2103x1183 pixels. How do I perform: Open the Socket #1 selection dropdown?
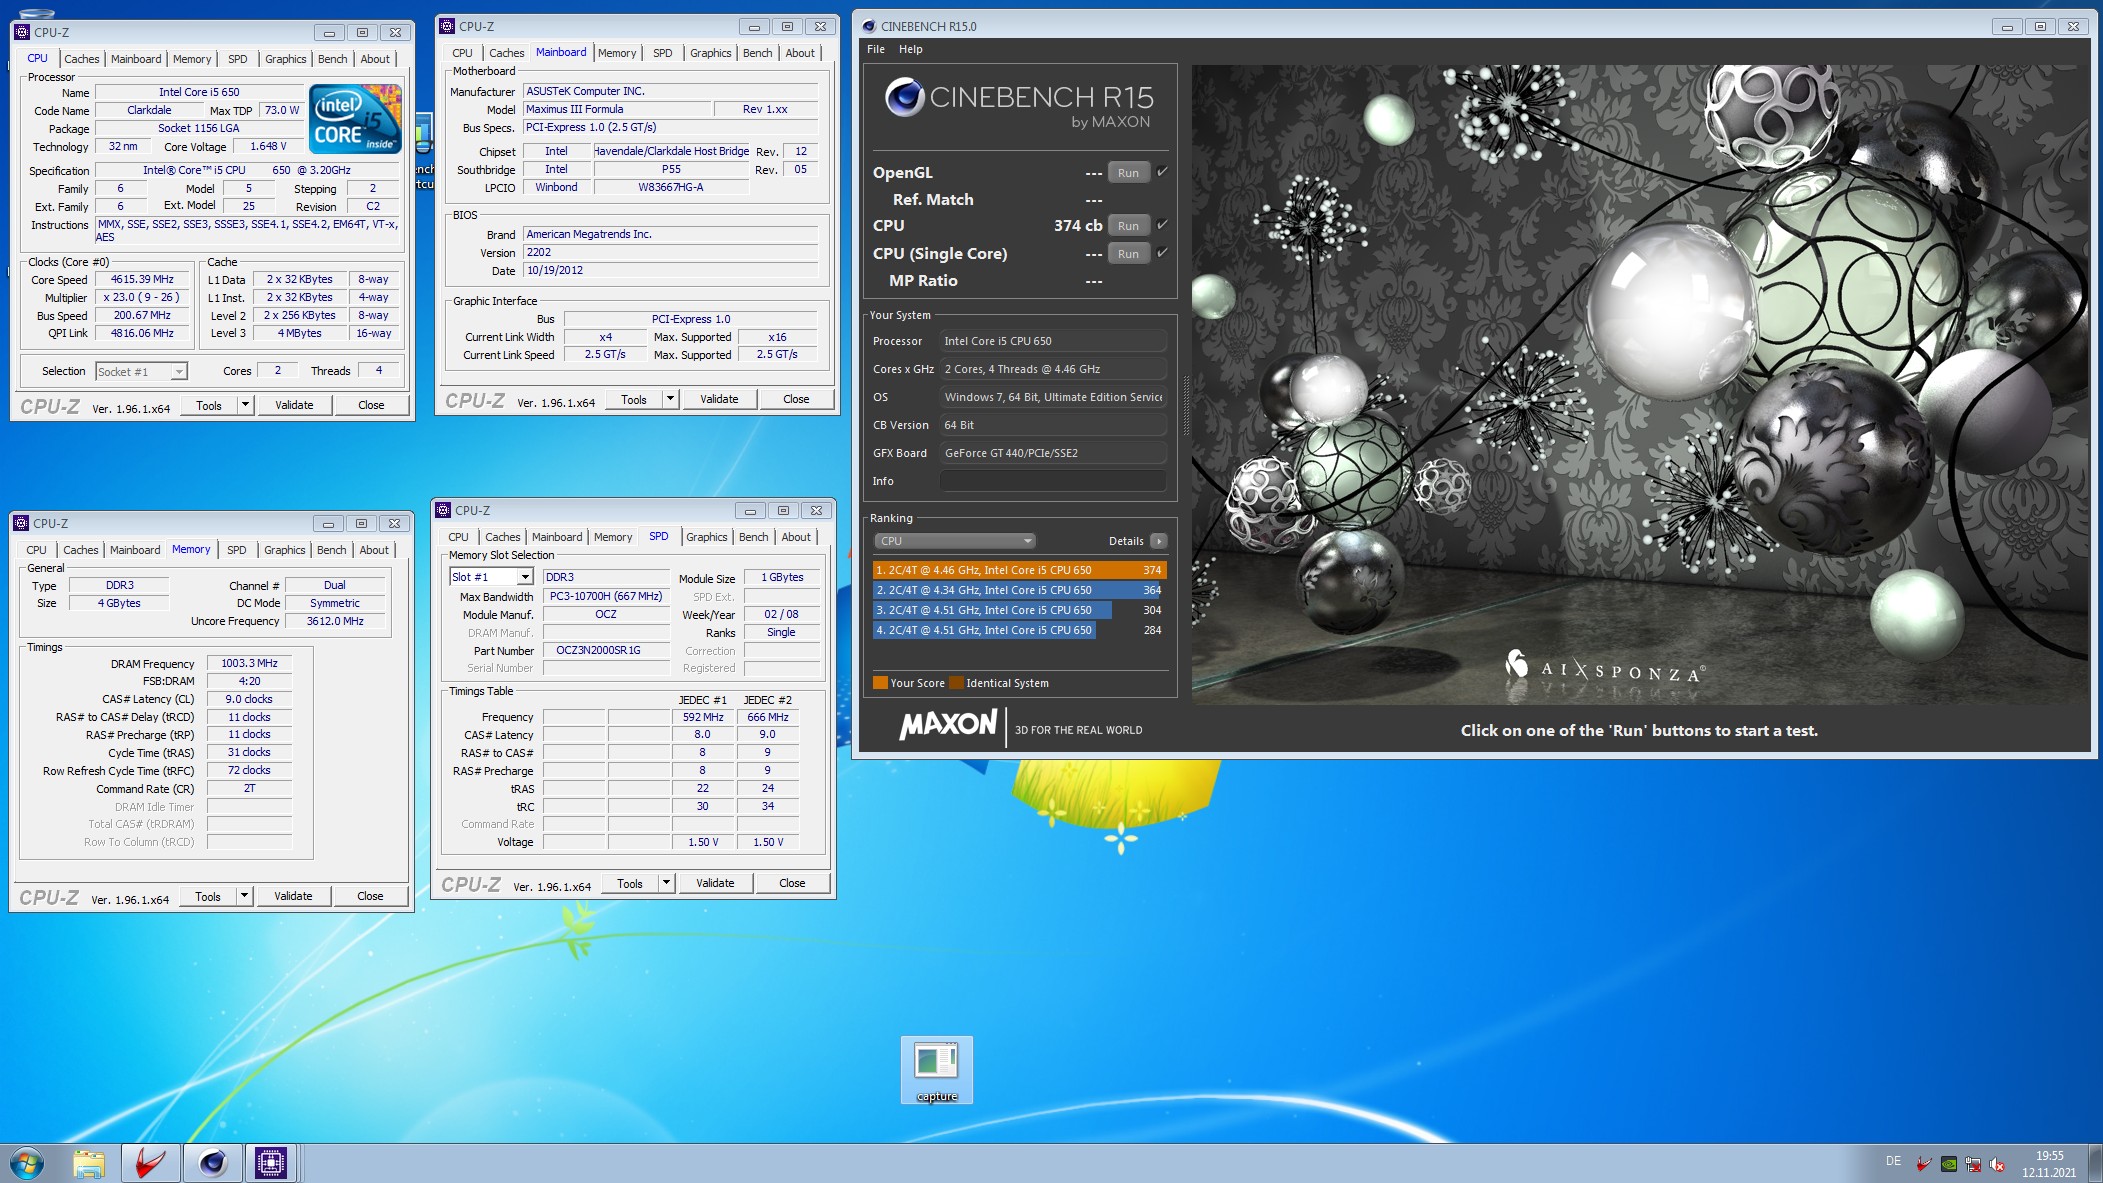coord(141,372)
